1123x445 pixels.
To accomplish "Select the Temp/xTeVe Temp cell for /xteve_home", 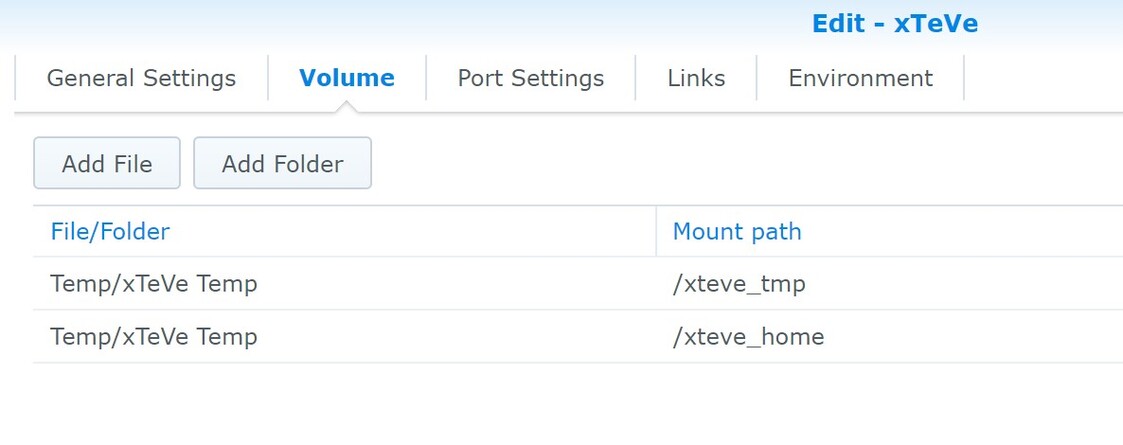I will [x=154, y=337].
